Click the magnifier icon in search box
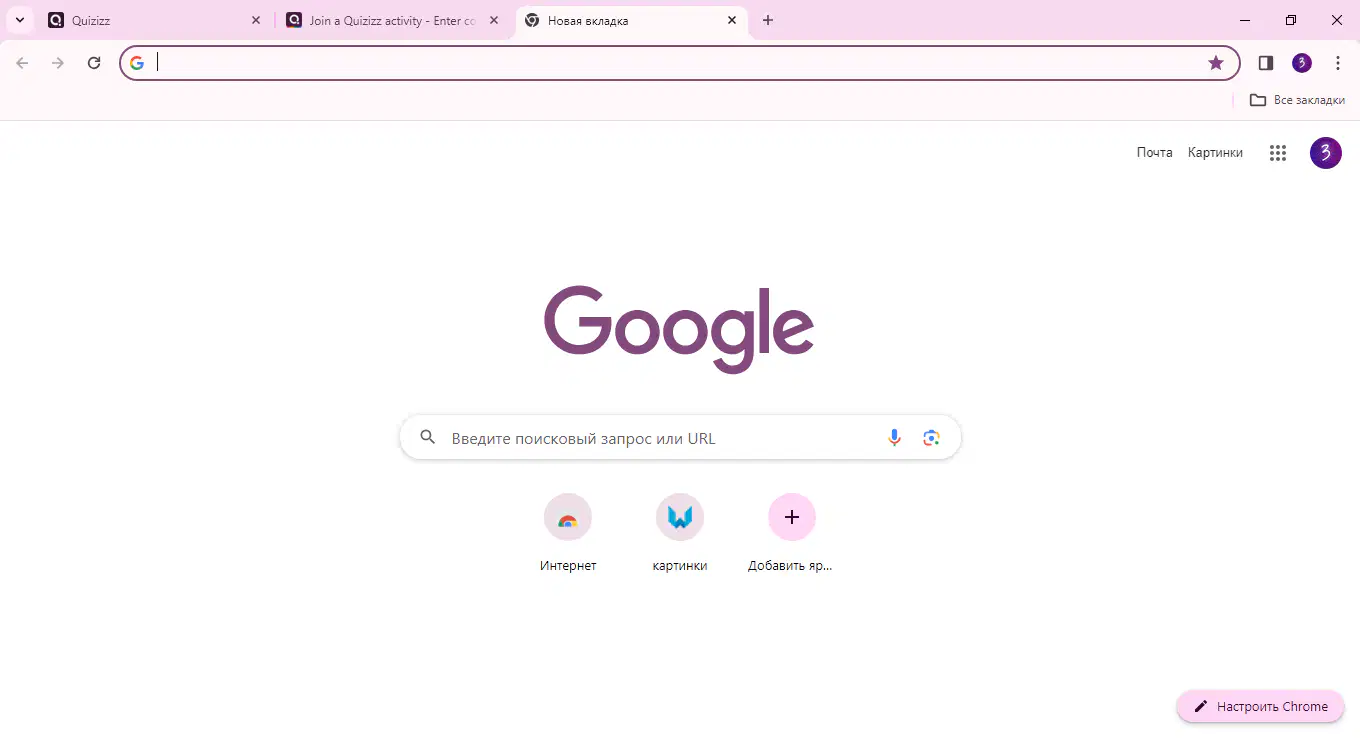The height and width of the screenshot is (738, 1360). [428, 438]
